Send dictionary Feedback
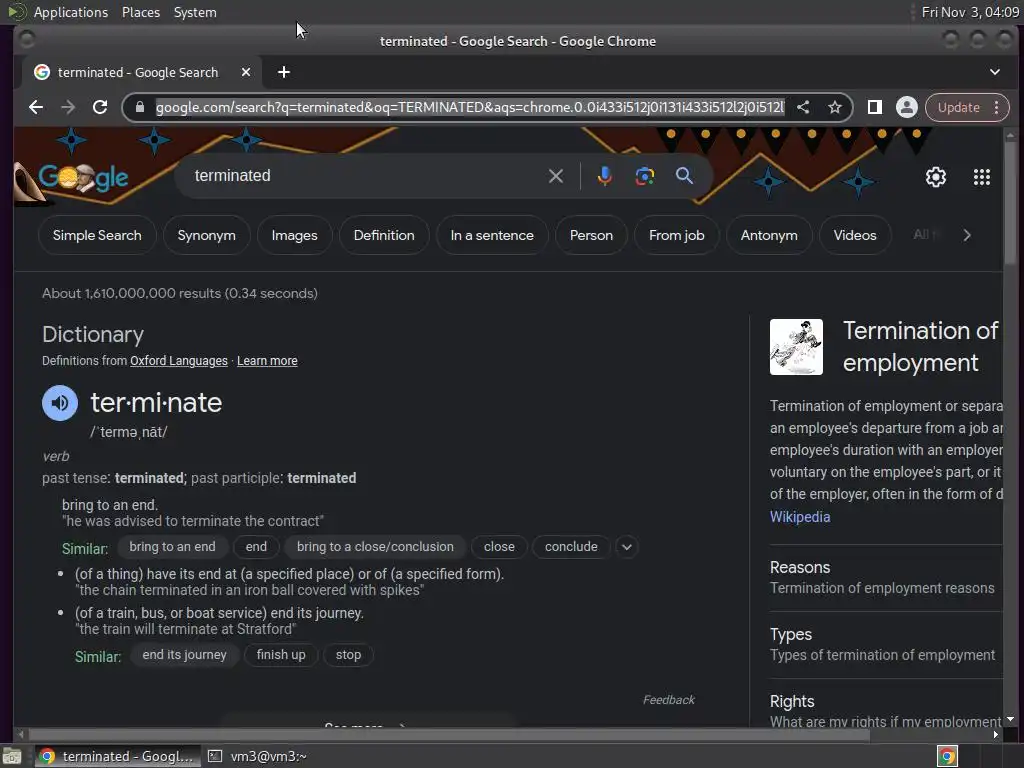The width and height of the screenshot is (1024, 768). click(668, 700)
